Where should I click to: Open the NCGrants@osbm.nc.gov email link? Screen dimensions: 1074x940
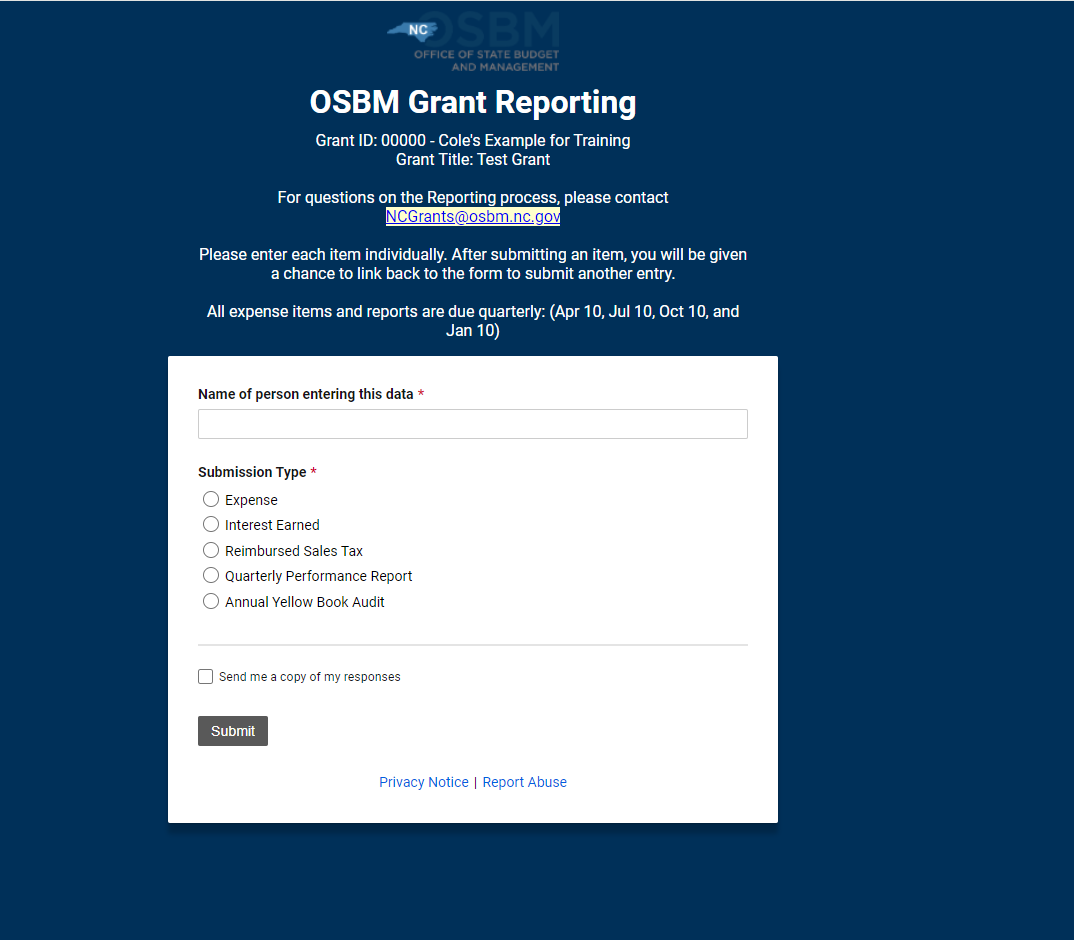coord(472,216)
